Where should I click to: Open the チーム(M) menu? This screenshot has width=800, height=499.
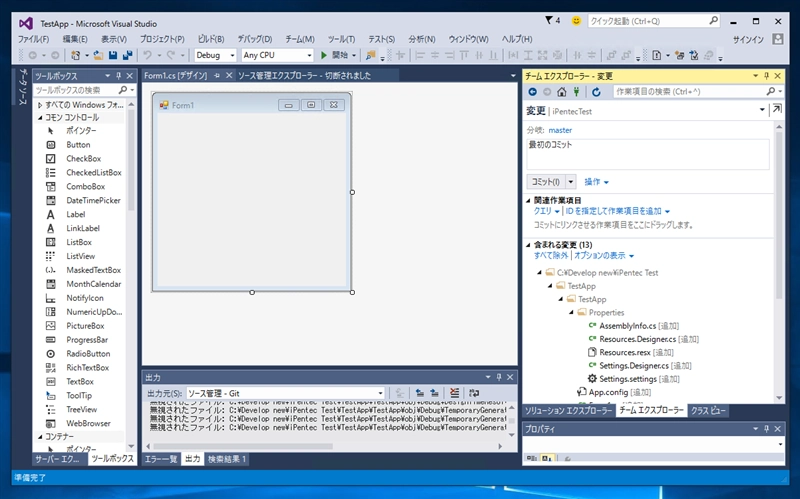(300, 39)
